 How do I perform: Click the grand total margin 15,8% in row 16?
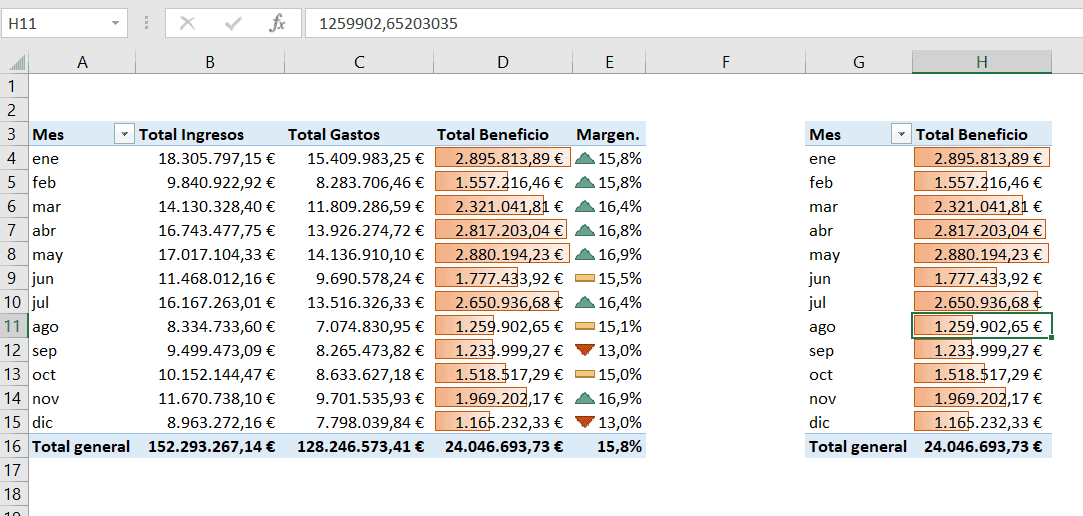(609, 446)
